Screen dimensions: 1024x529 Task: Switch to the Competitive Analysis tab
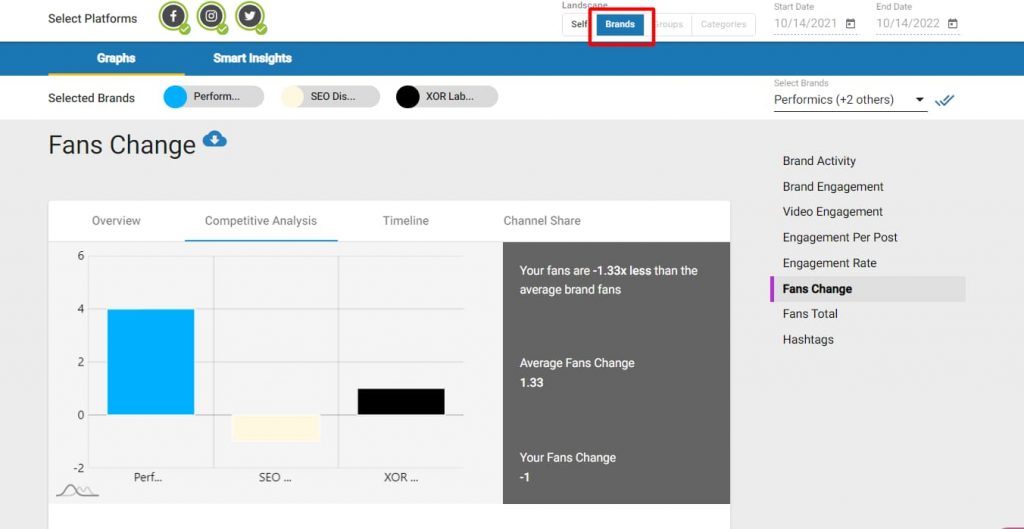261,221
